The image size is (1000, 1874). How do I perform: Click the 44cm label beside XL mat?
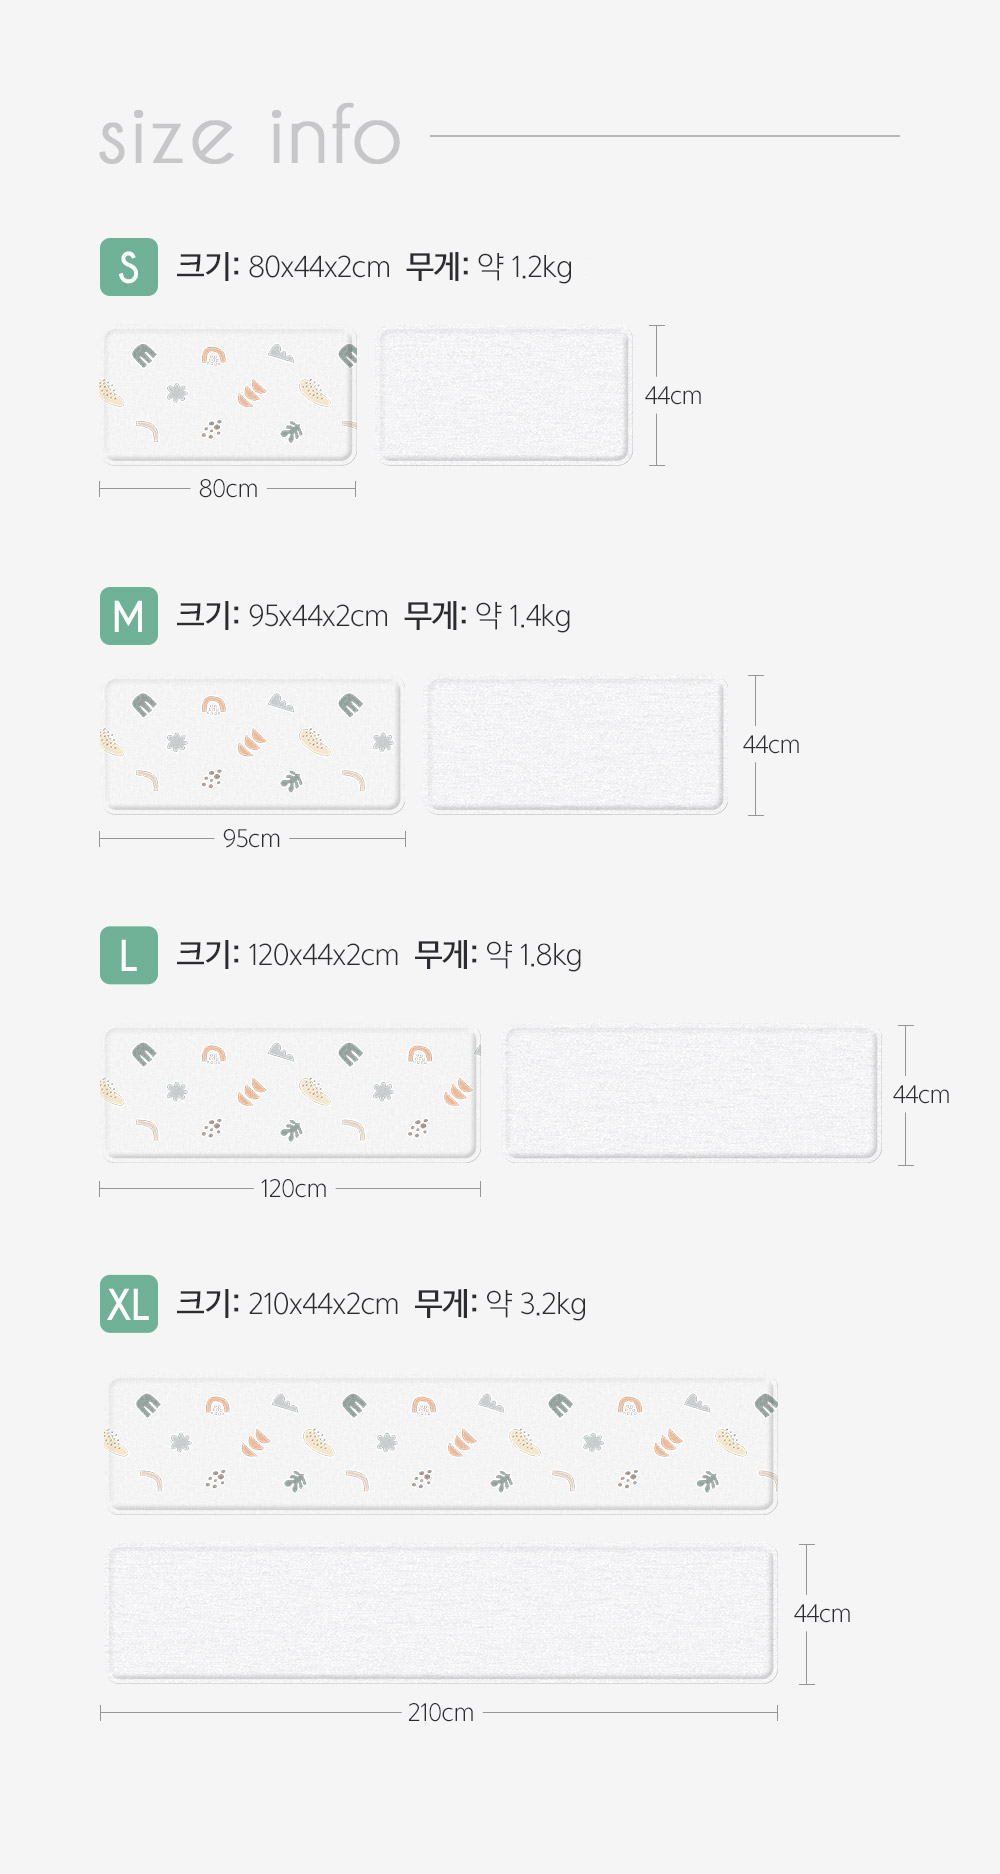pos(822,1614)
